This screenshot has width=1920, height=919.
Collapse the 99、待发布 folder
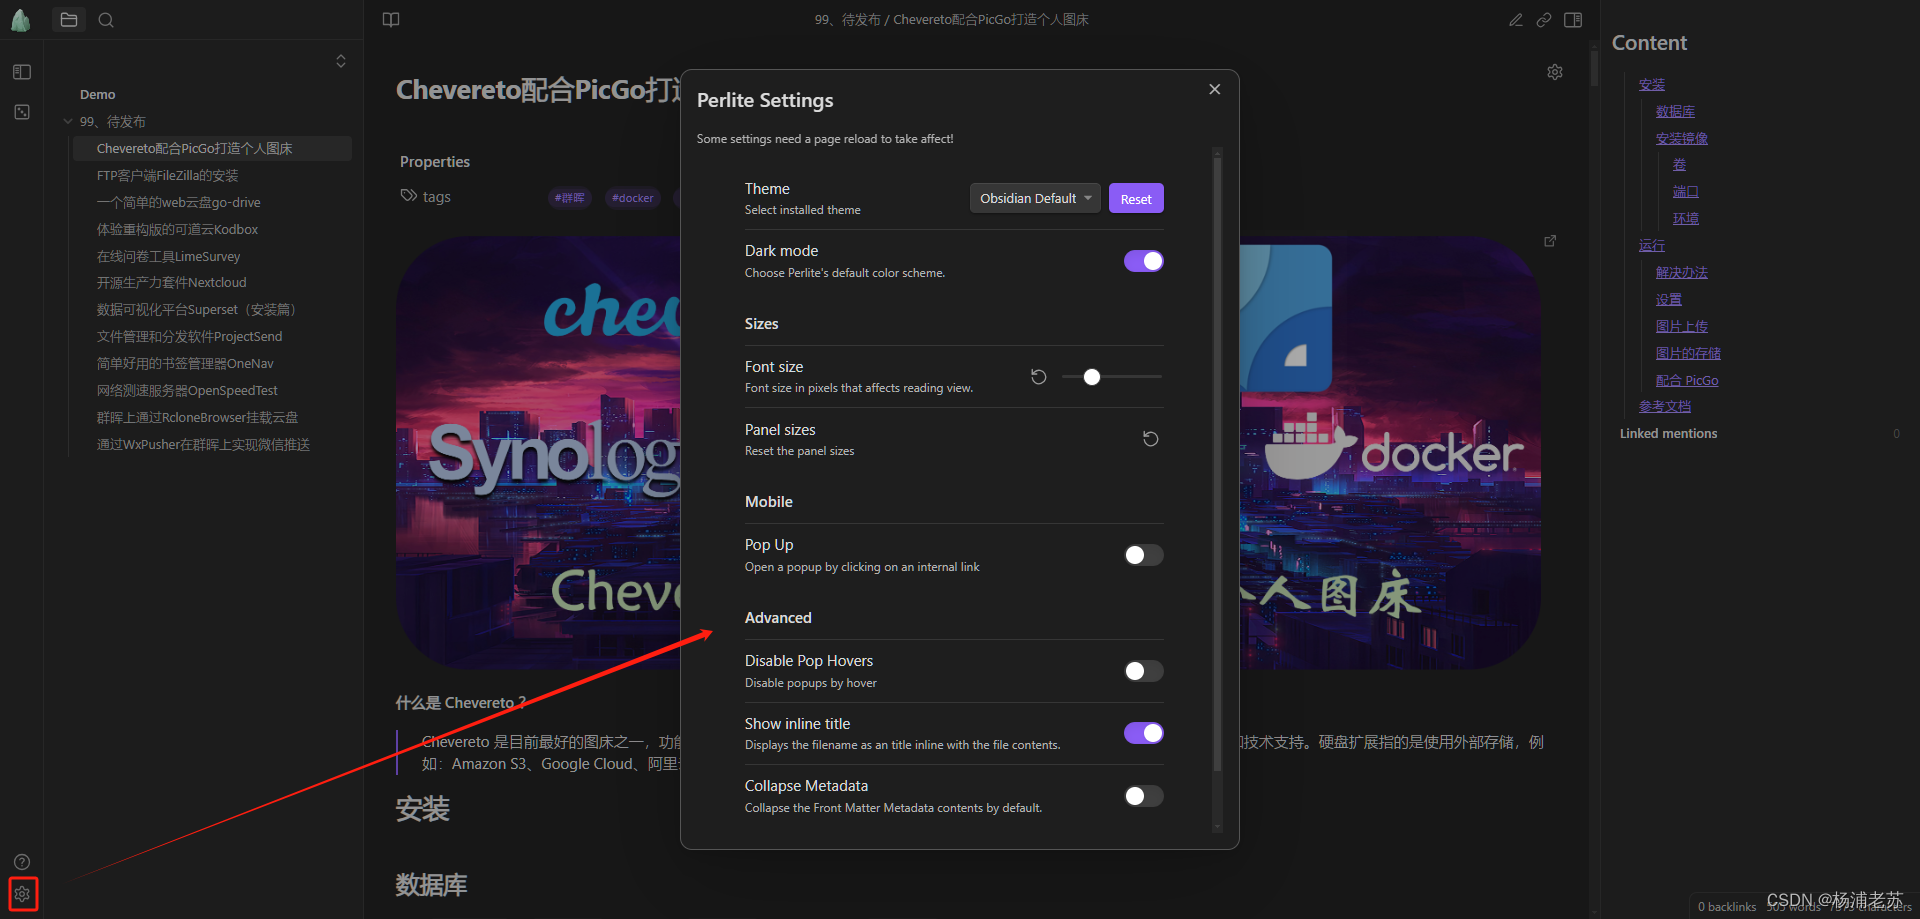(113, 121)
